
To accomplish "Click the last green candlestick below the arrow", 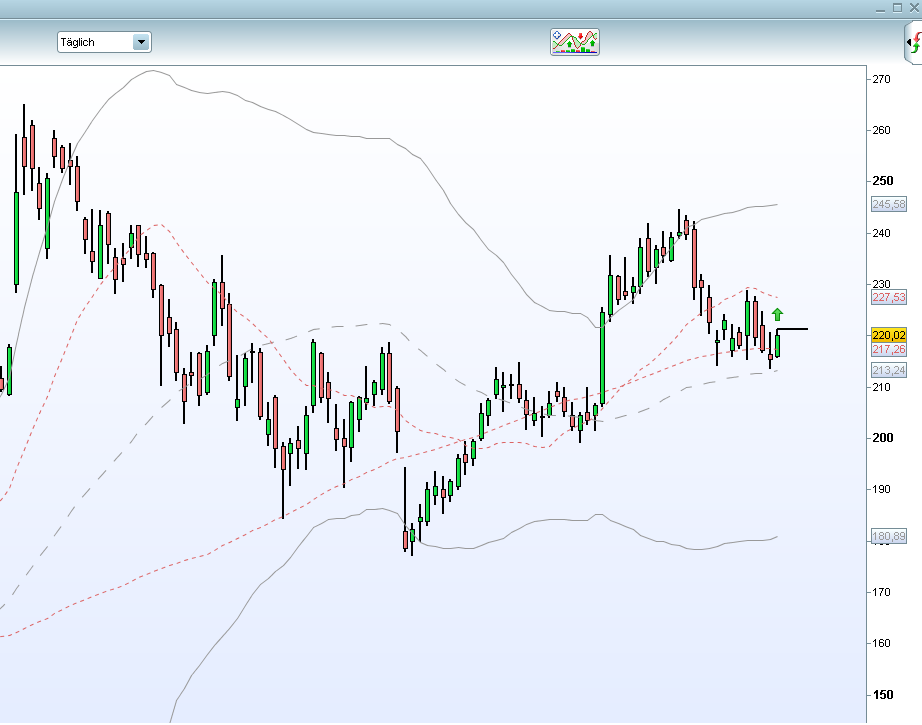I will tap(777, 345).
